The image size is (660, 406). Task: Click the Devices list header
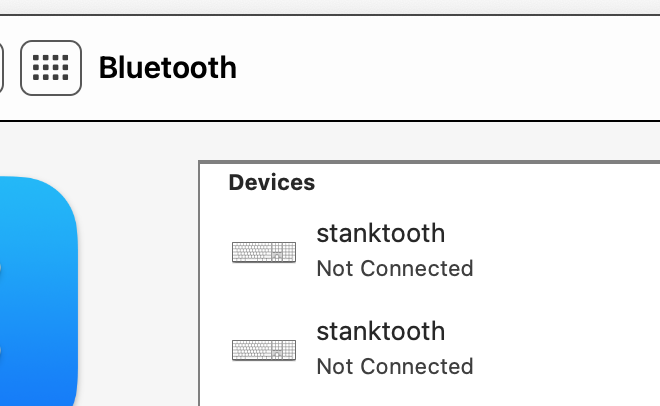point(271,182)
